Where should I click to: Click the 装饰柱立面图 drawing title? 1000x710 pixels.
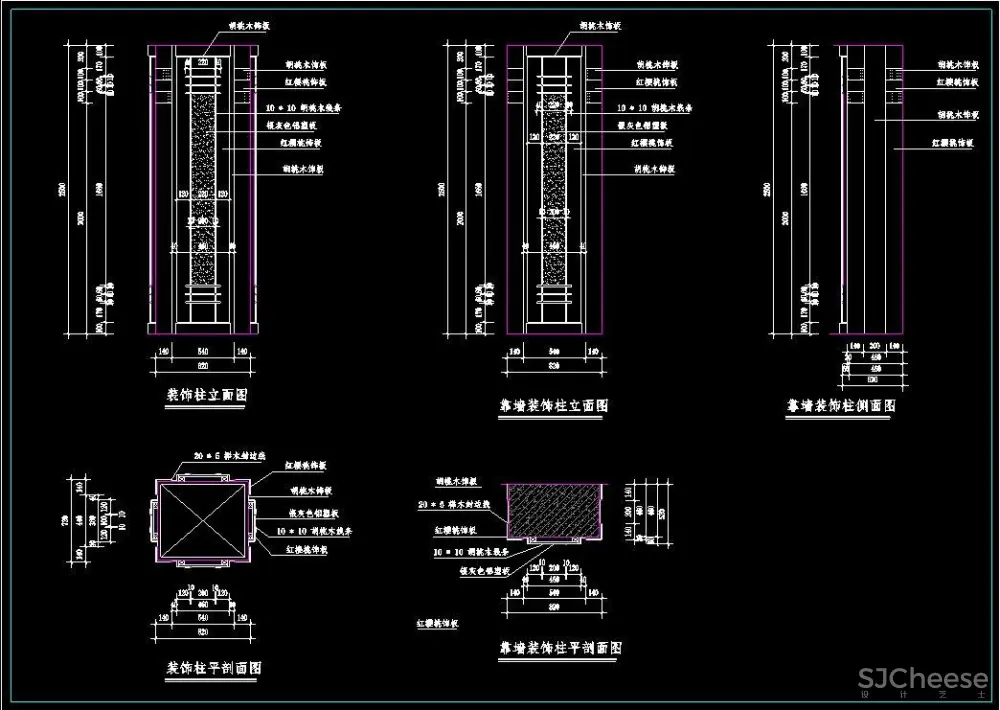(x=205, y=396)
